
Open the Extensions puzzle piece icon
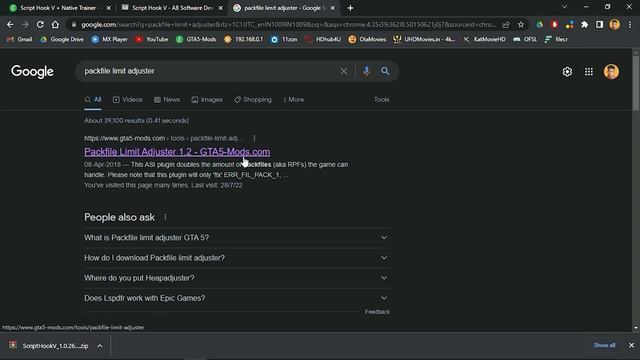pyautogui.click(x=584, y=24)
